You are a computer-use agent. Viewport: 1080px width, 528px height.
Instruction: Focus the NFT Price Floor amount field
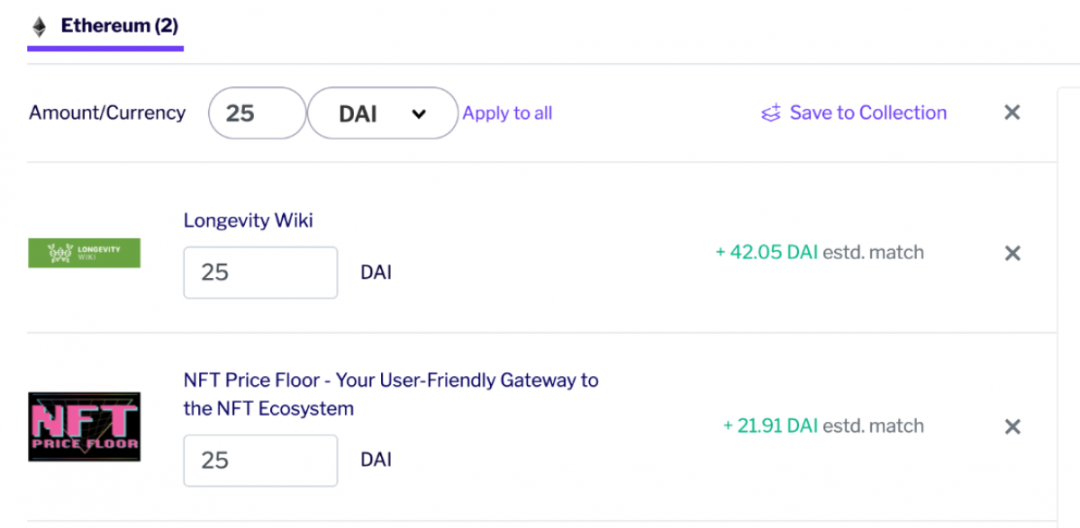pos(260,460)
